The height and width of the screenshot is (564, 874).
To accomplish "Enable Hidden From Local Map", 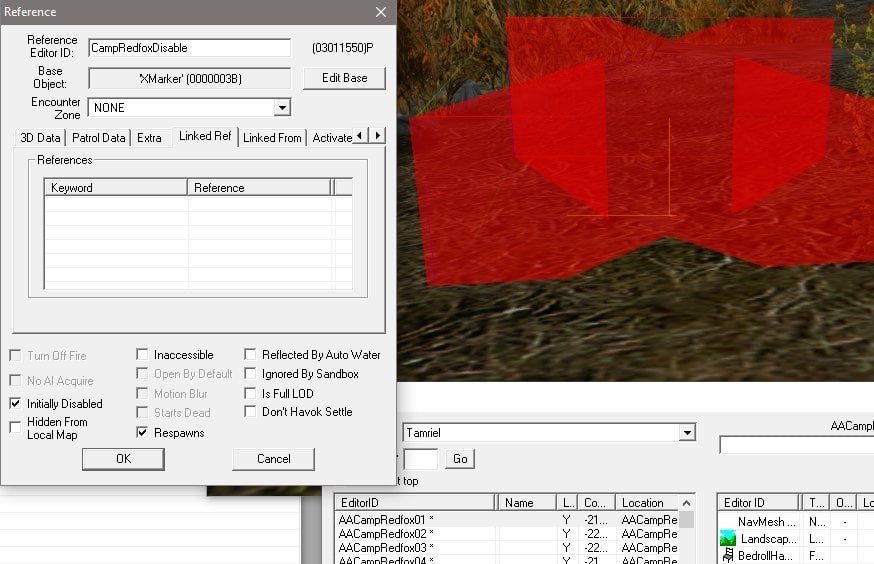I will [16, 428].
